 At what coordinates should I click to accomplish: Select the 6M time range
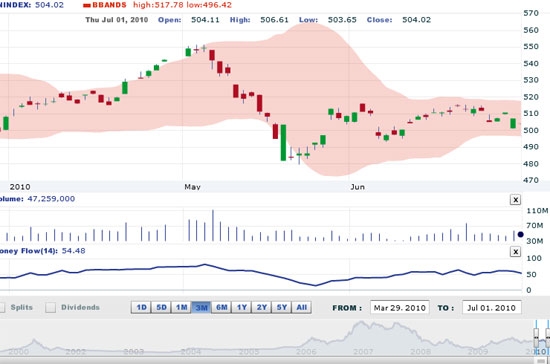[221, 308]
